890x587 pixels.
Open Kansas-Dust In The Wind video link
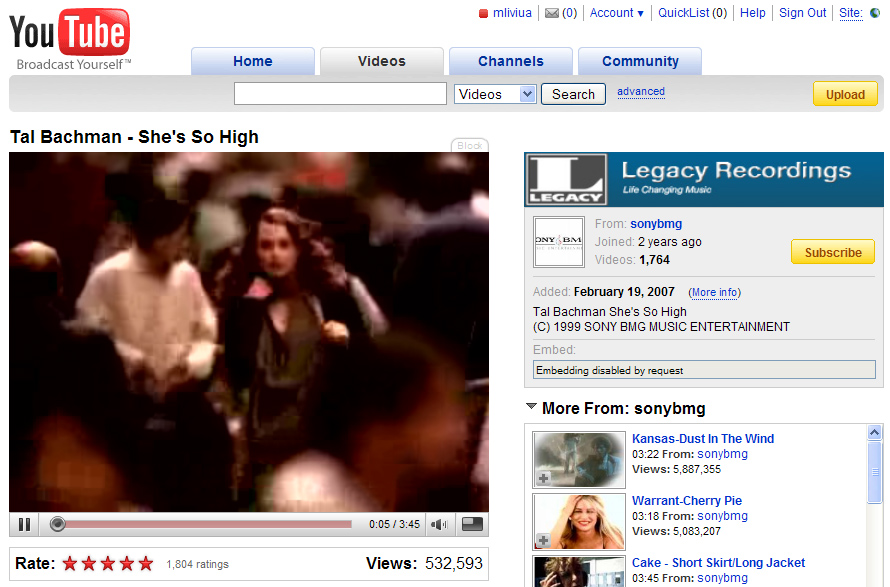pos(703,439)
